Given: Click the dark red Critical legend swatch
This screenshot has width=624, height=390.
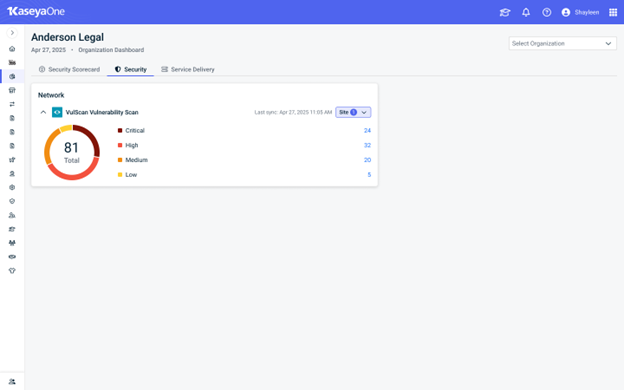Looking at the screenshot, I should click(x=120, y=131).
